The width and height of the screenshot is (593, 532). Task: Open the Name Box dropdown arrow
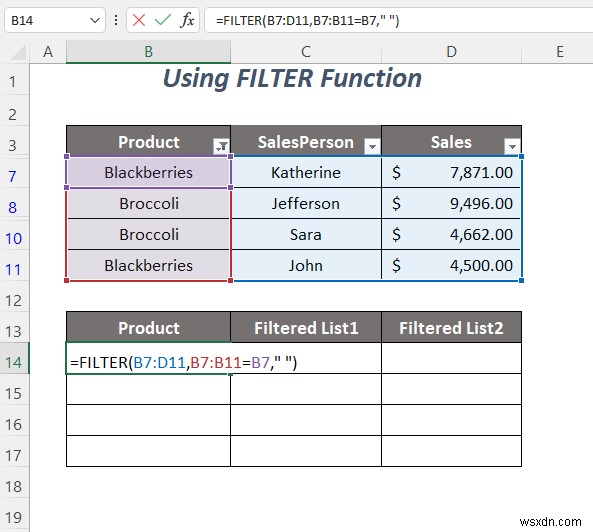(95, 20)
